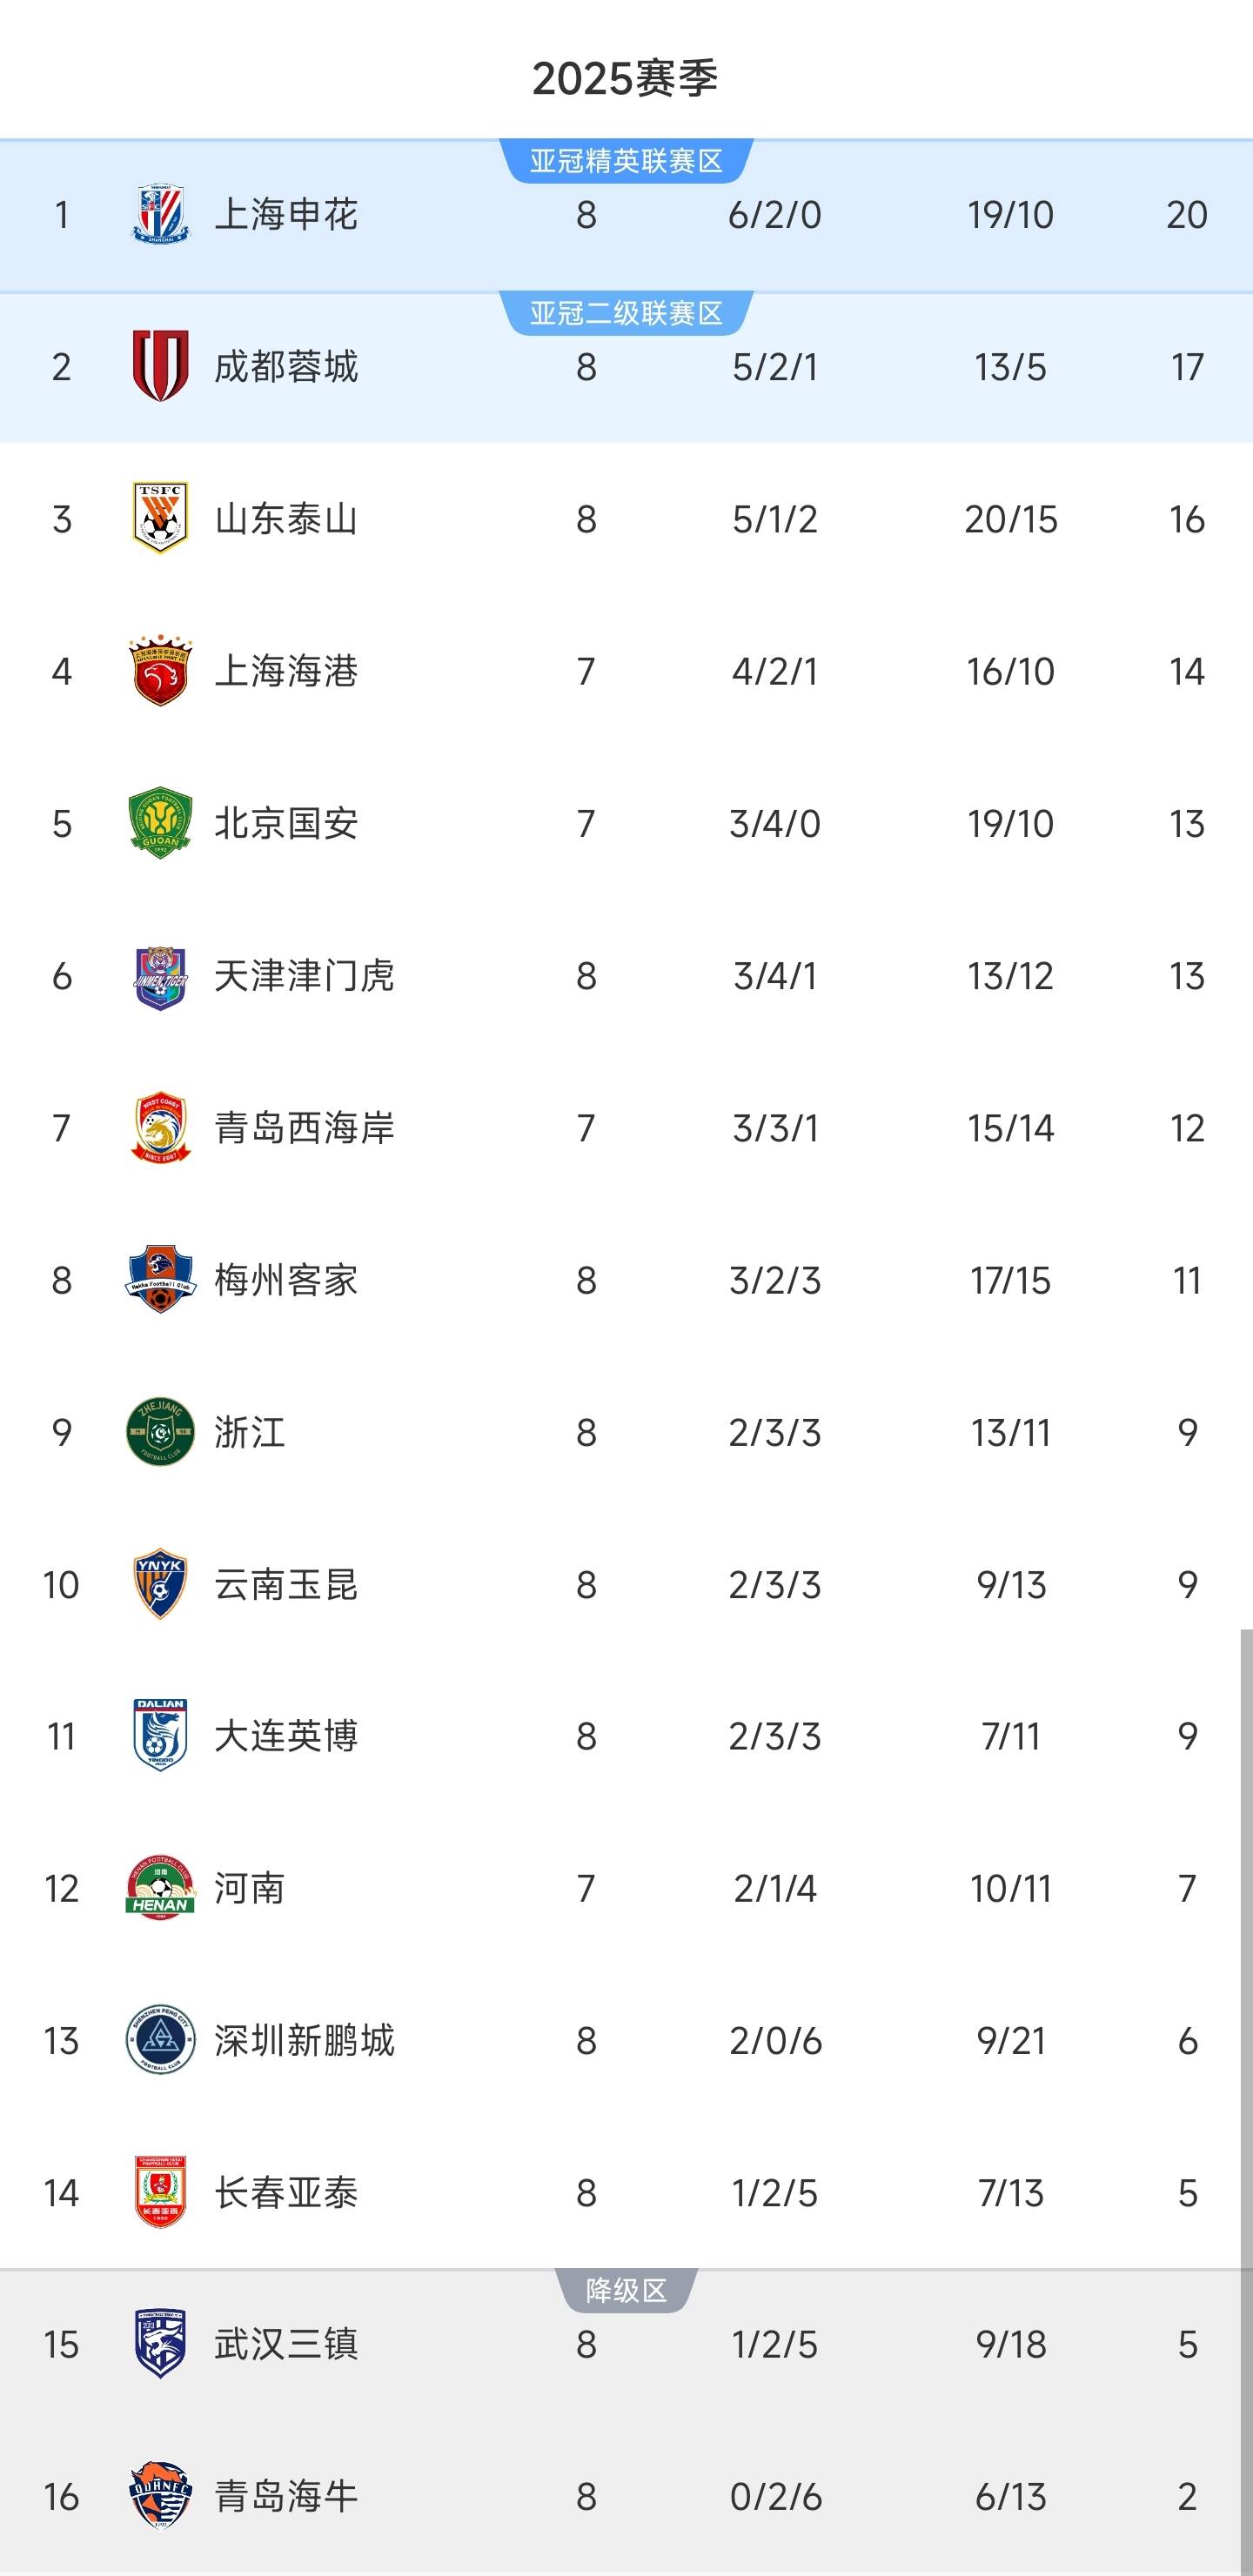Screen dimensions: 1253x2576
Task: Click the Meizhou Hakka club logo
Action: 160,1280
